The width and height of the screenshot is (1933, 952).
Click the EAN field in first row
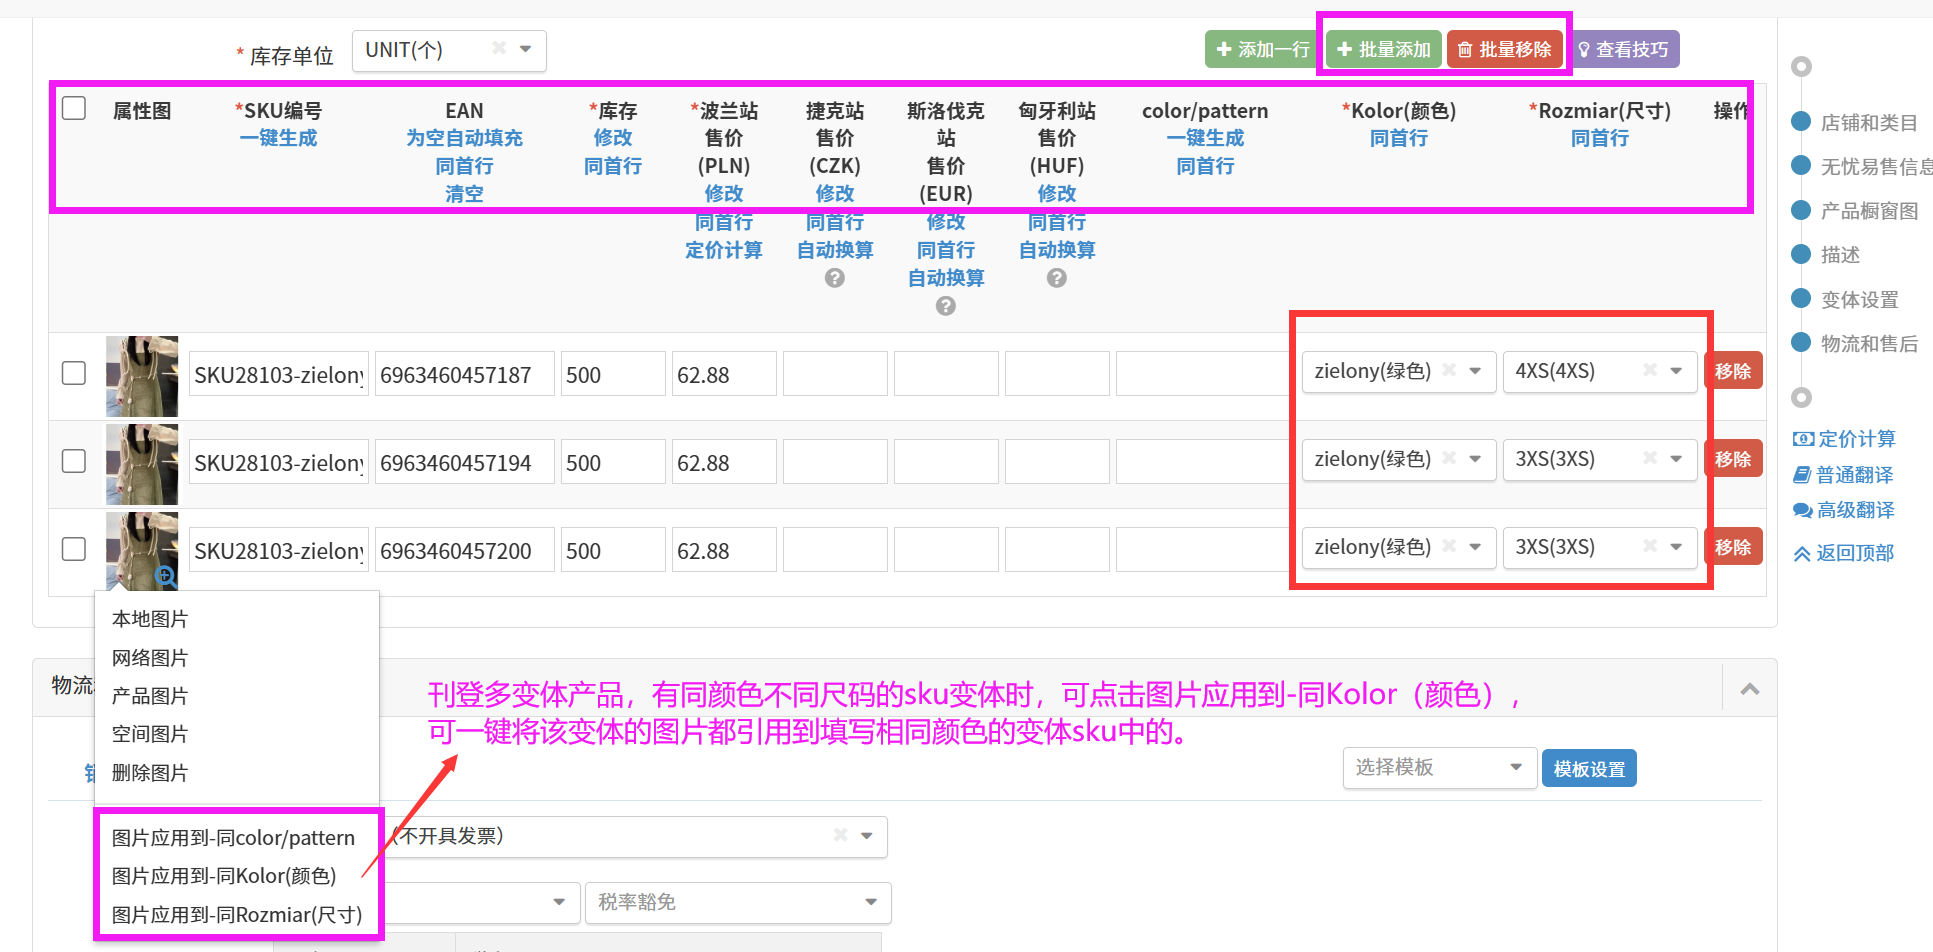click(x=464, y=375)
